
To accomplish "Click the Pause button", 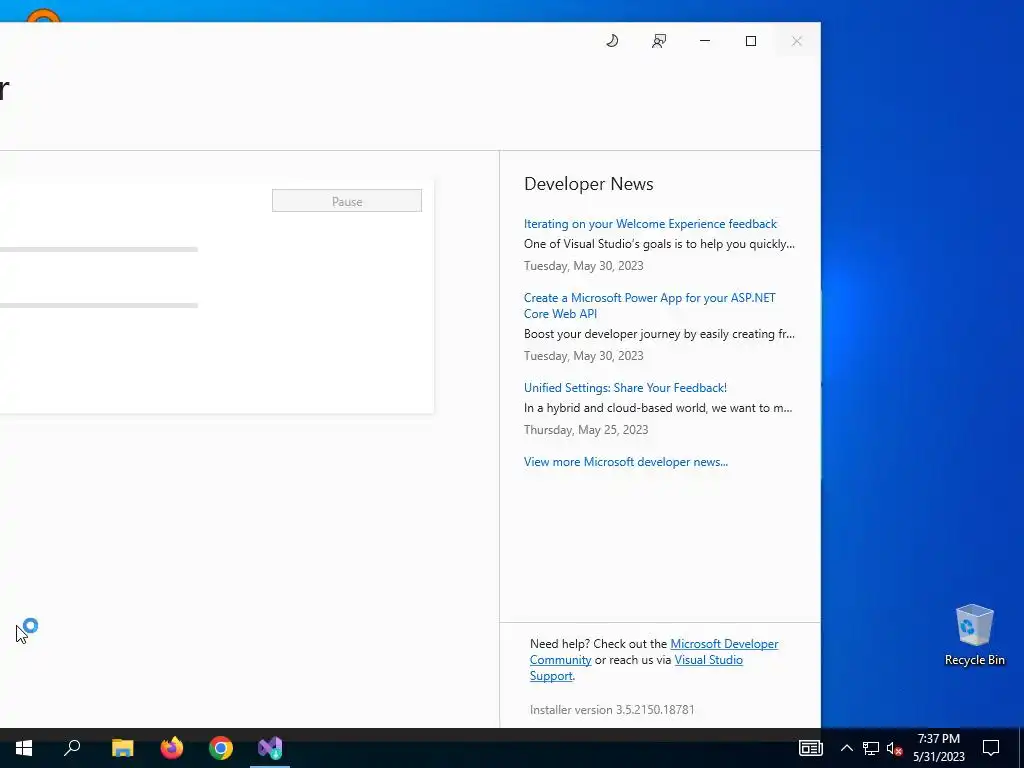I will click(347, 201).
